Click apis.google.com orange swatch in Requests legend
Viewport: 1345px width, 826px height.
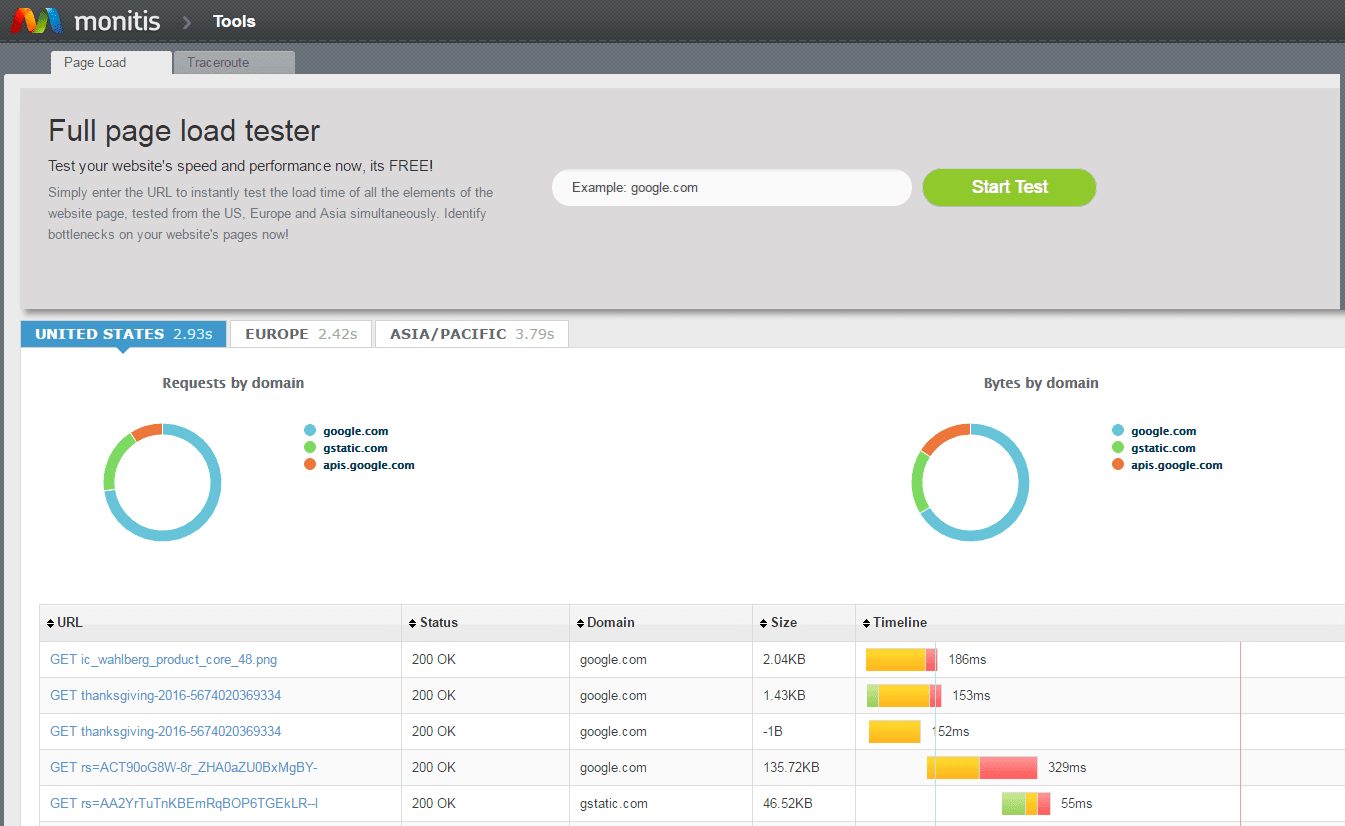(x=310, y=465)
